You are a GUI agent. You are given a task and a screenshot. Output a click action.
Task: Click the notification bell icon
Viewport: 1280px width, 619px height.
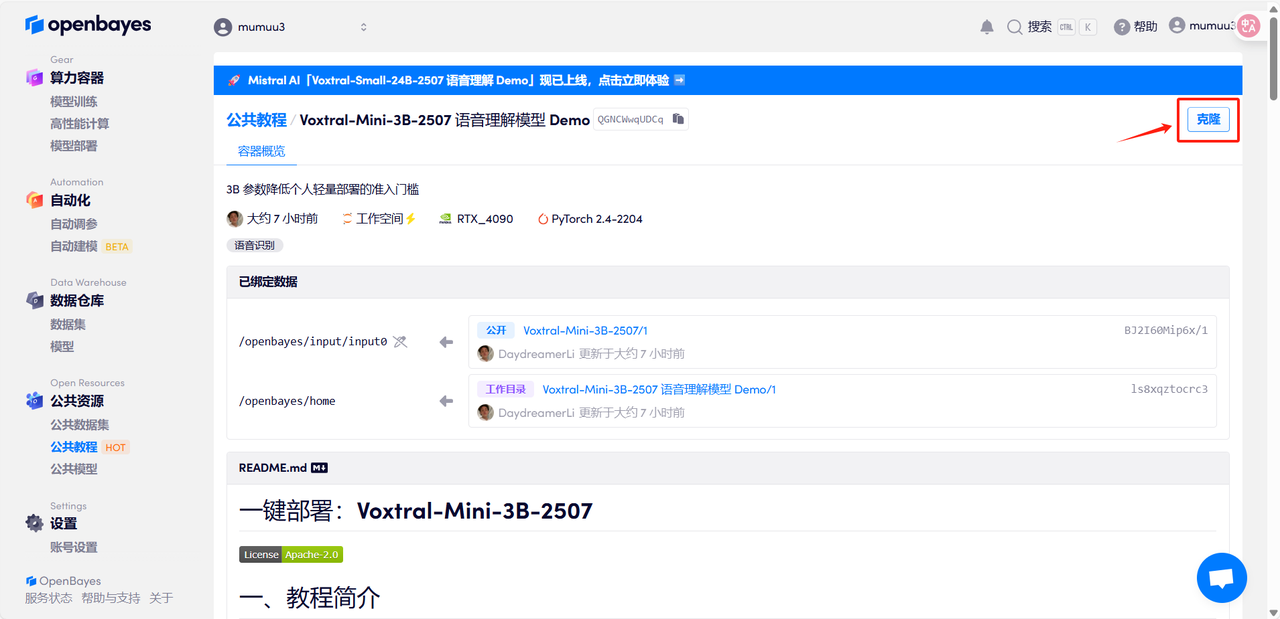tap(987, 27)
